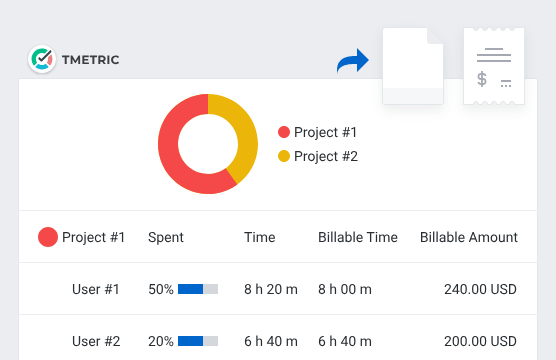Click the TMETRIC brand name text
This screenshot has width=556, height=360.
(90, 60)
